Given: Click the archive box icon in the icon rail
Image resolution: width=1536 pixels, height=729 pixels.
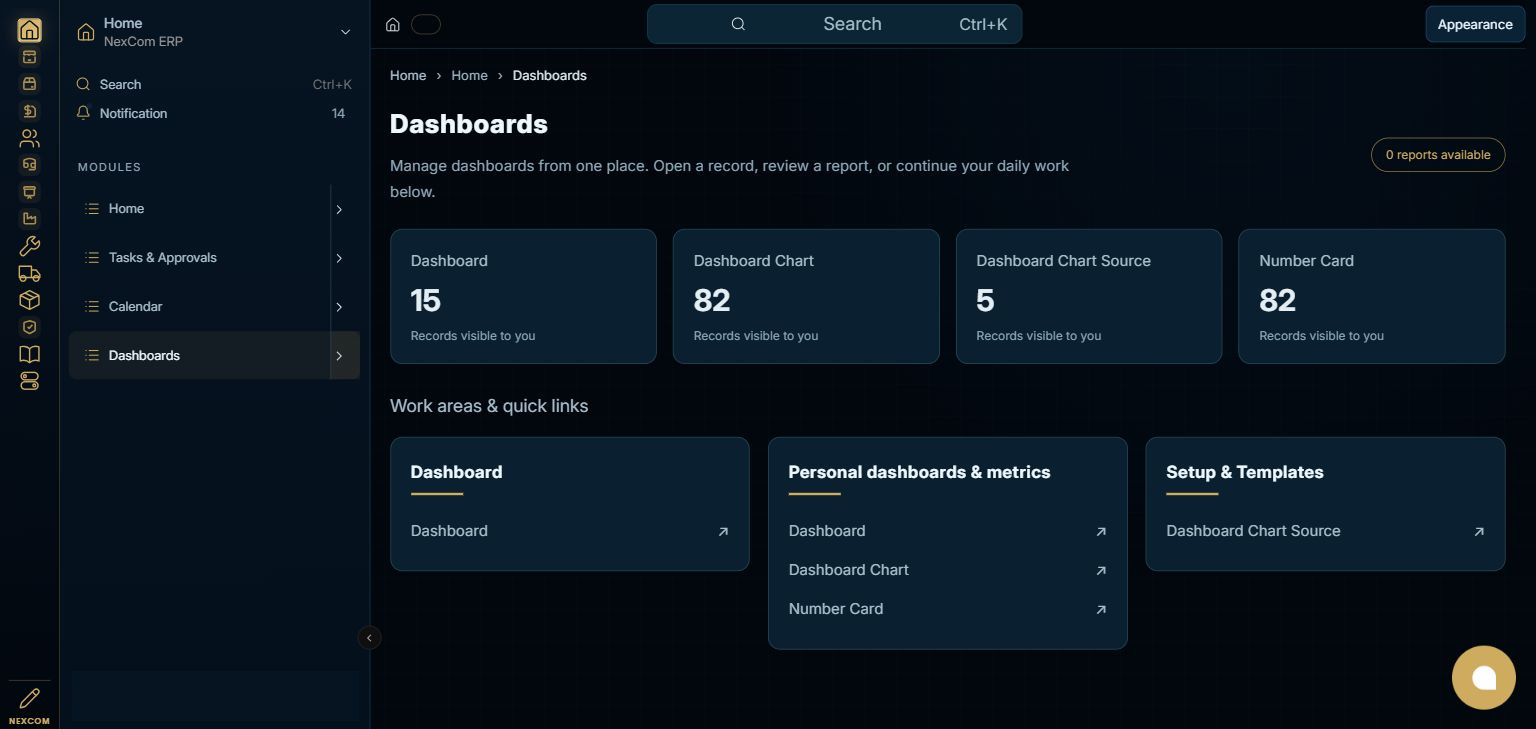Looking at the screenshot, I should pos(30,57).
